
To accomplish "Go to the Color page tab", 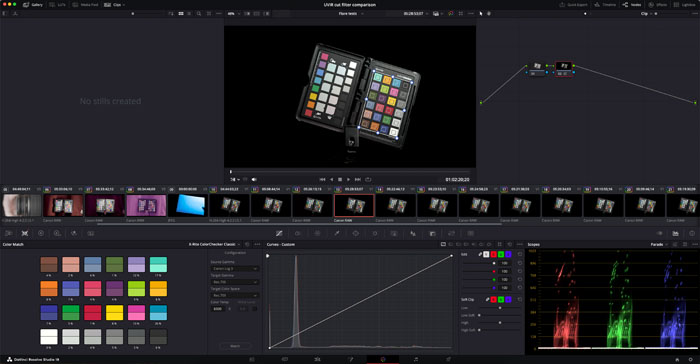I will coord(383,359).
